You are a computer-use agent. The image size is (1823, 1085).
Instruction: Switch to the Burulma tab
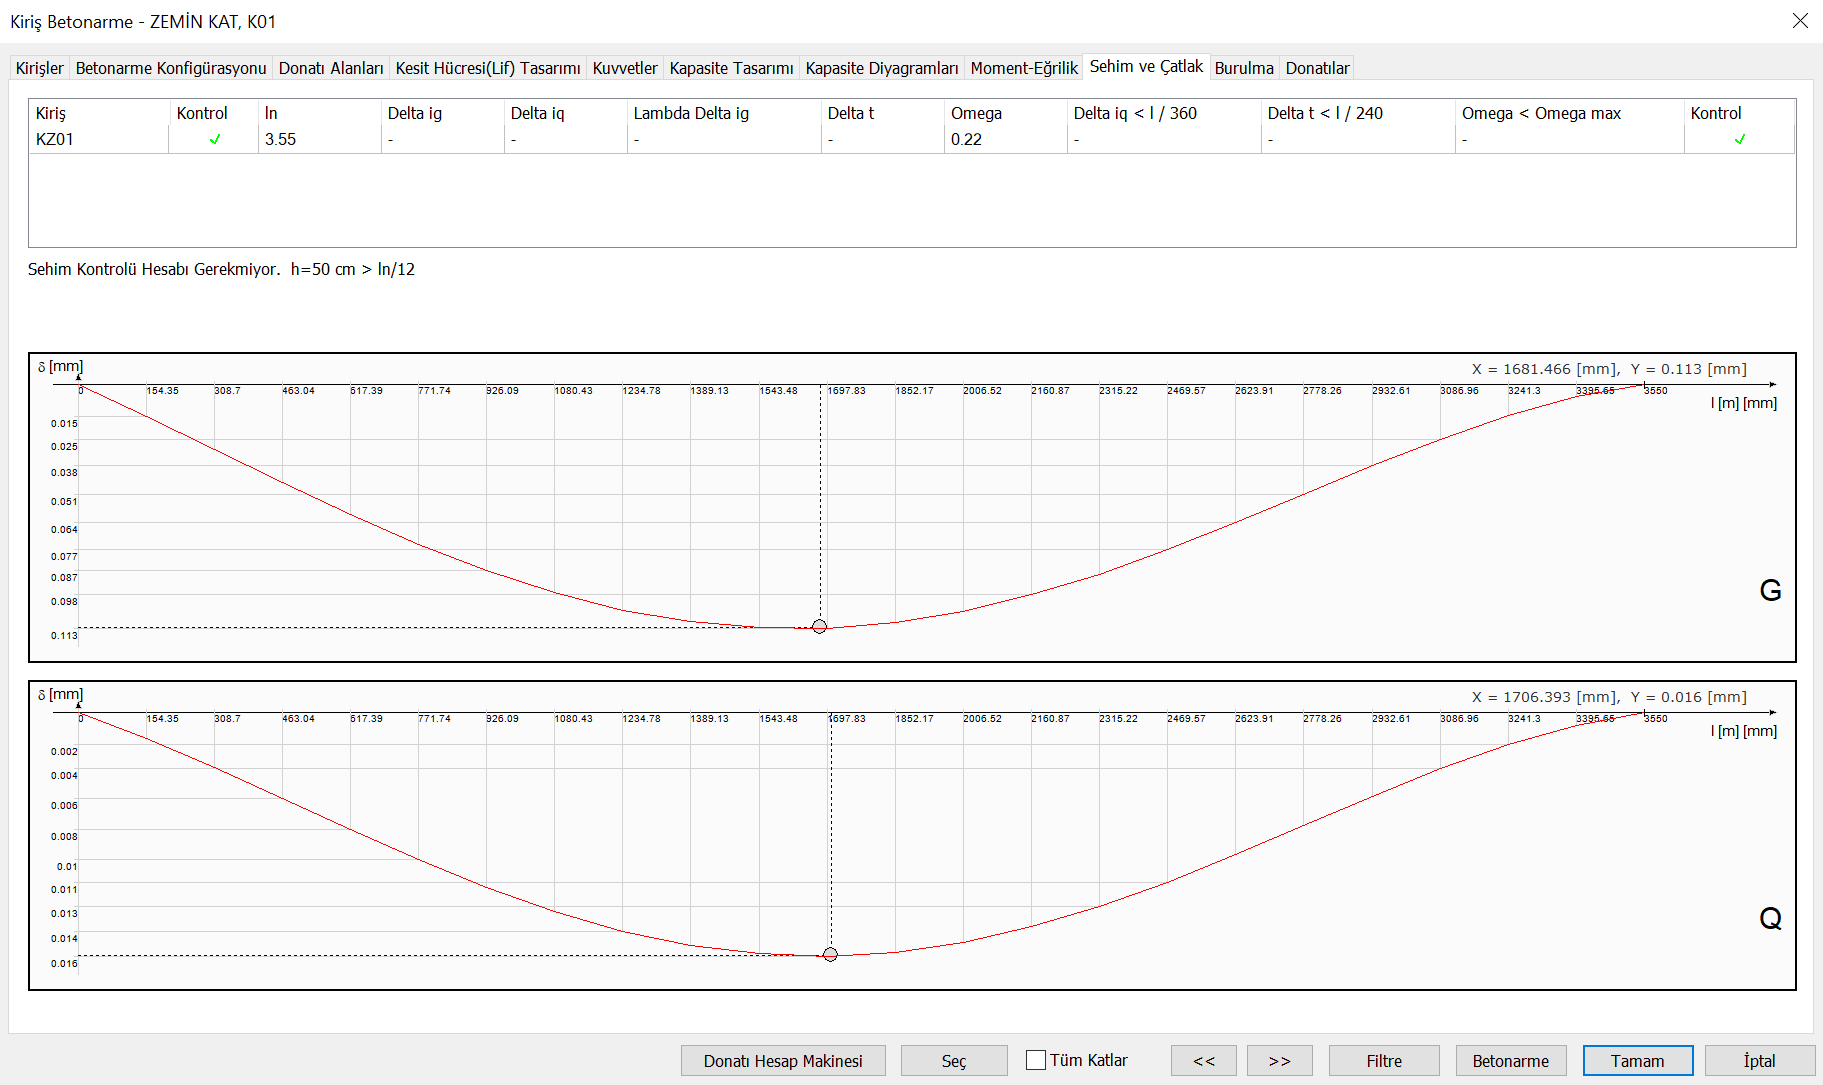(x=1244, y=68)
